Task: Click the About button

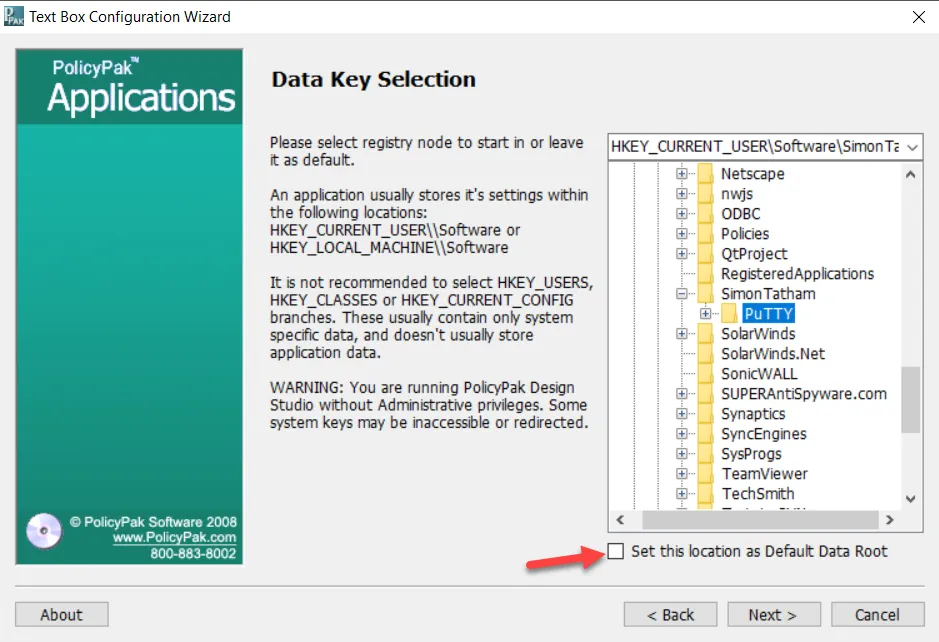Action: tap(62, 614)
